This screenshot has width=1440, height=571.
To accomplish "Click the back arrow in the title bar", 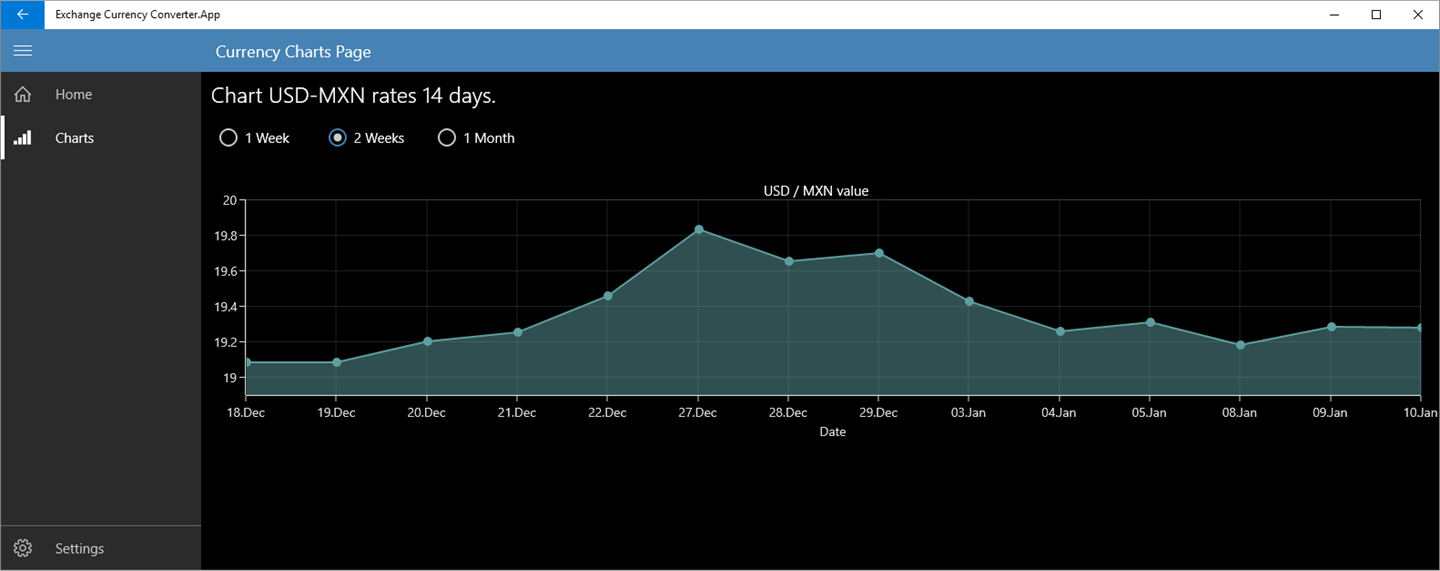I will [x=22, y=14].
